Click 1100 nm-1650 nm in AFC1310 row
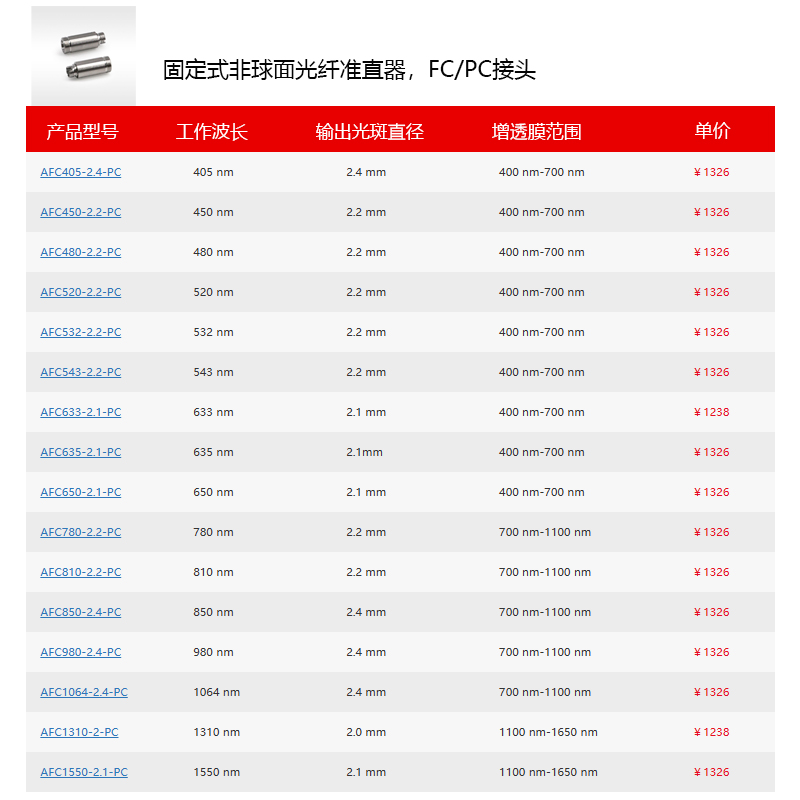The height and width of the screenshot is (800, 800). [x=548, y=732]
